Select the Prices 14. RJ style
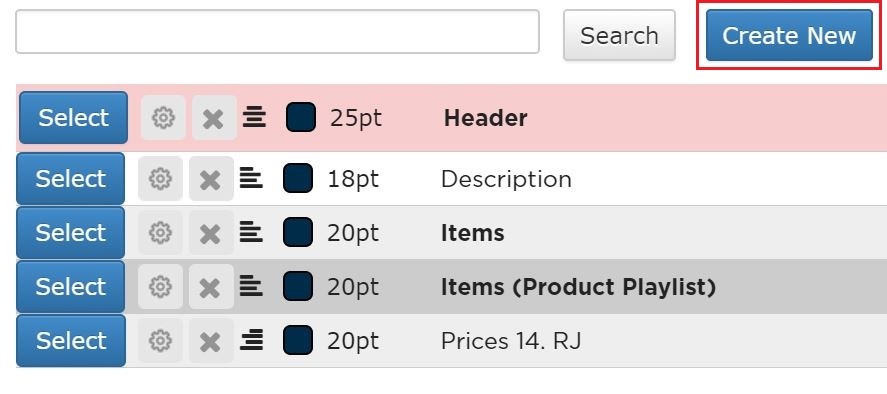 [71, 340]
